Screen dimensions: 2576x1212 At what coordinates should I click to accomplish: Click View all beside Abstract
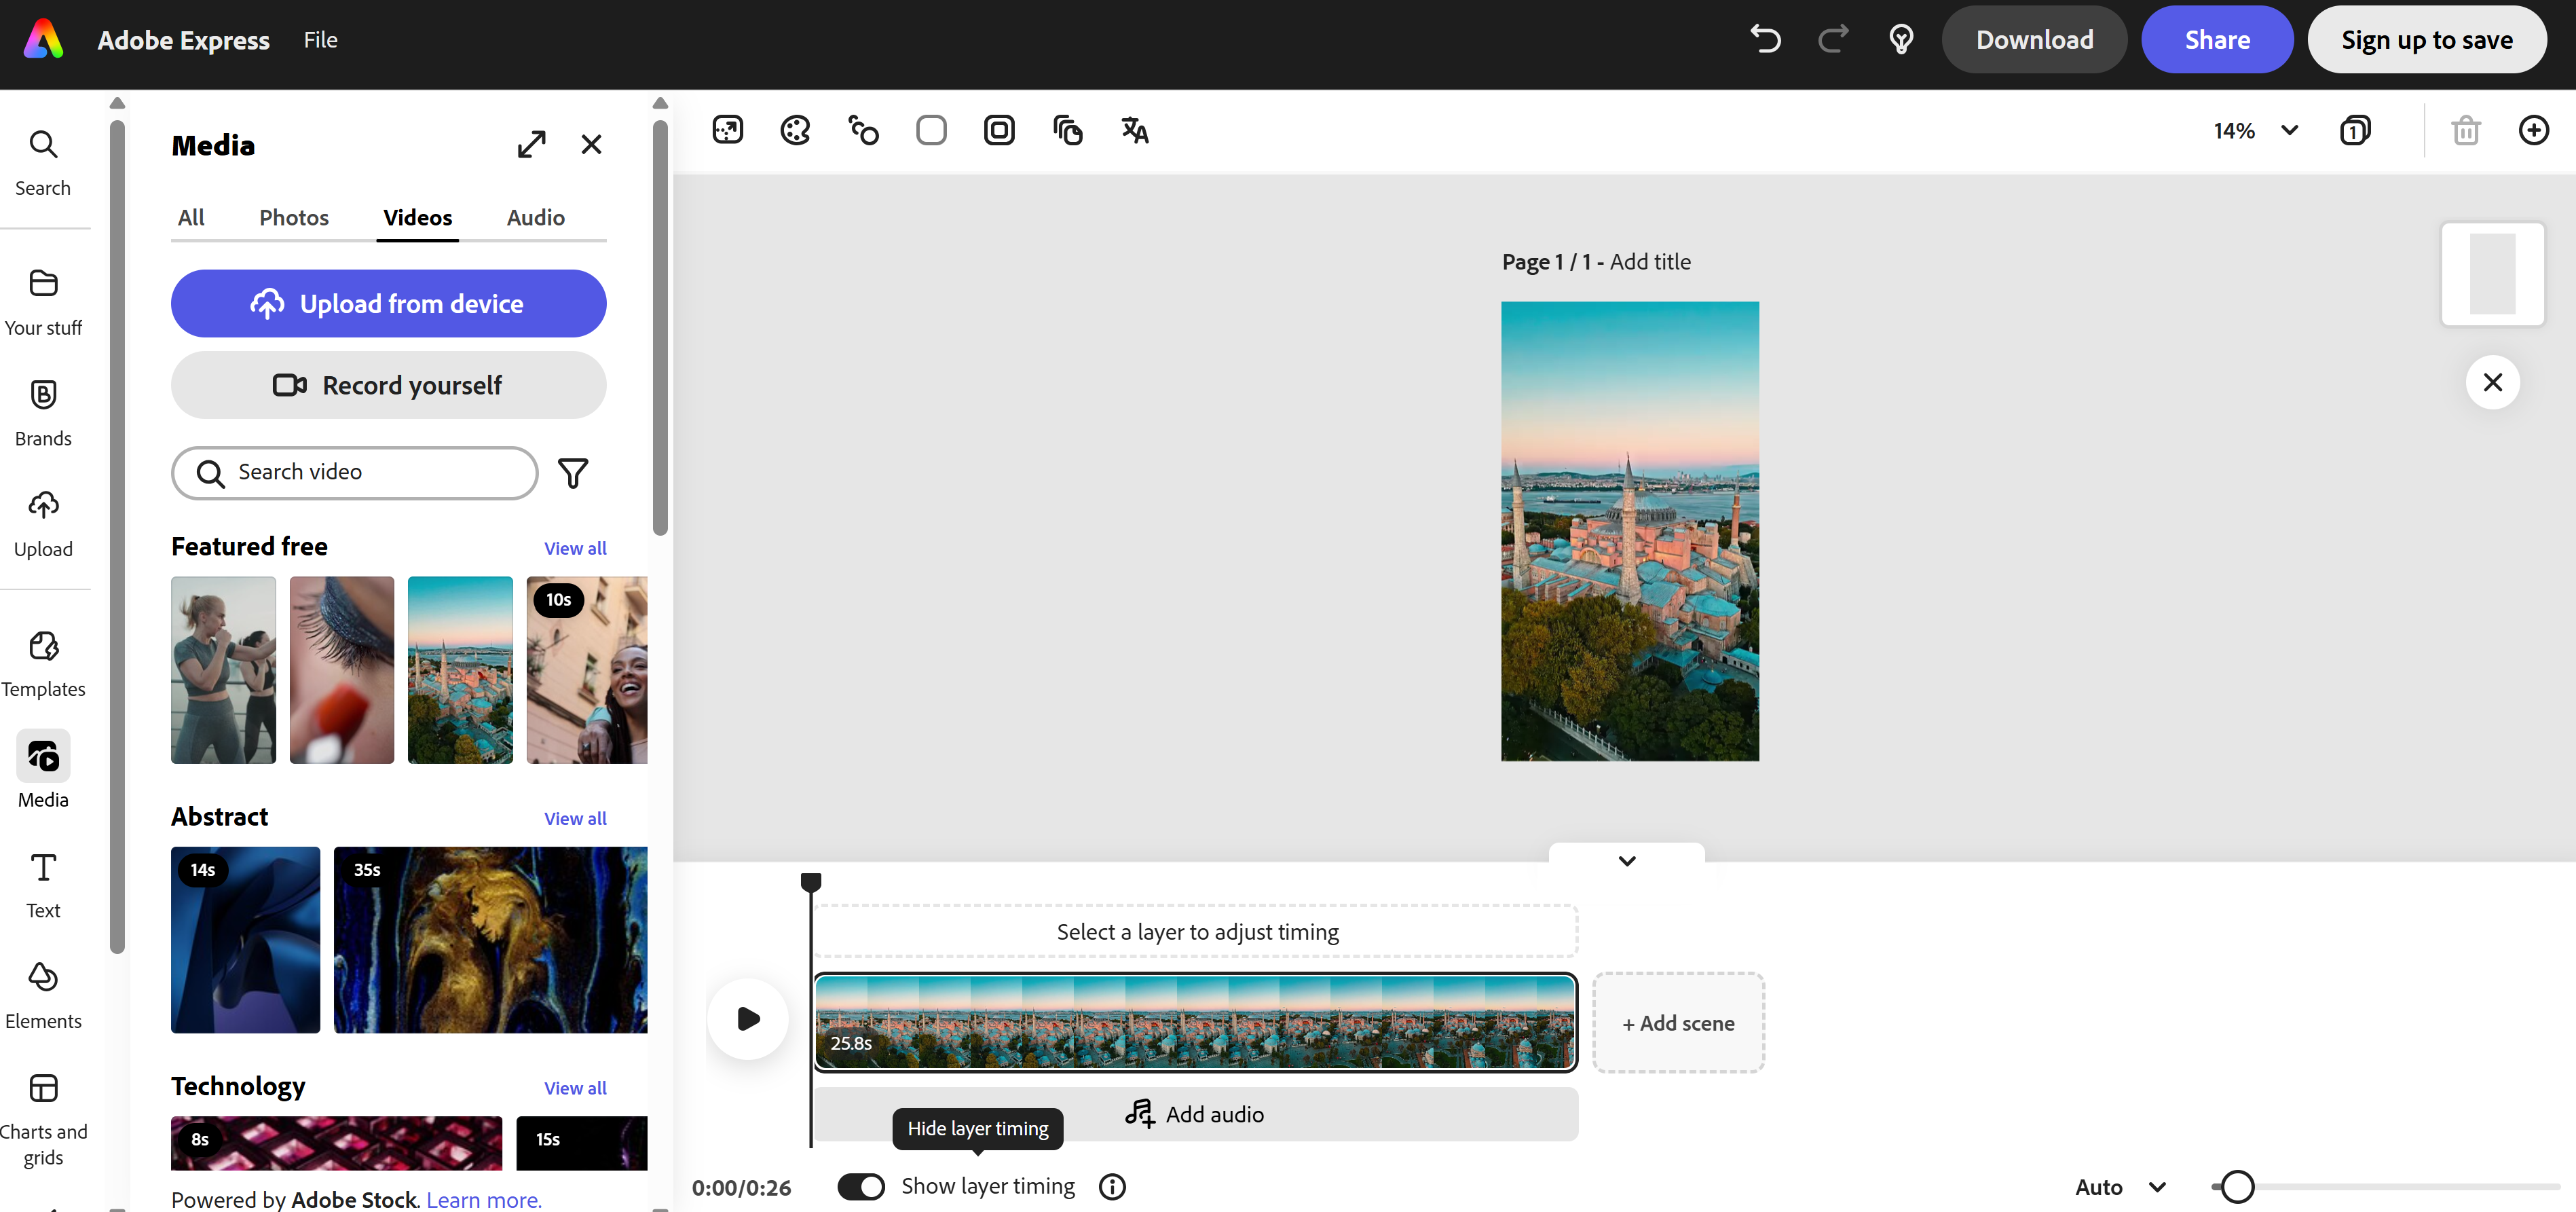click(x=575, y=818)
